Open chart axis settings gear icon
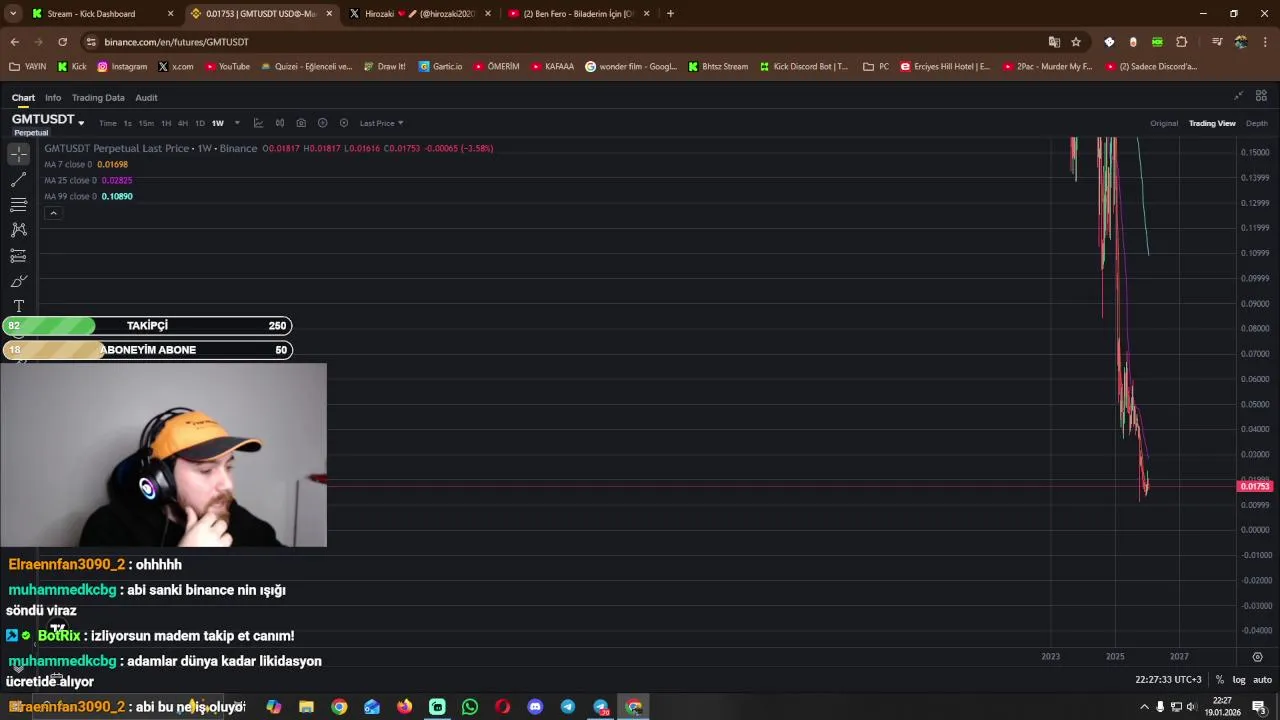Image resolution: width=1280 pixels, height=720 pixels. coord(1257,657)
